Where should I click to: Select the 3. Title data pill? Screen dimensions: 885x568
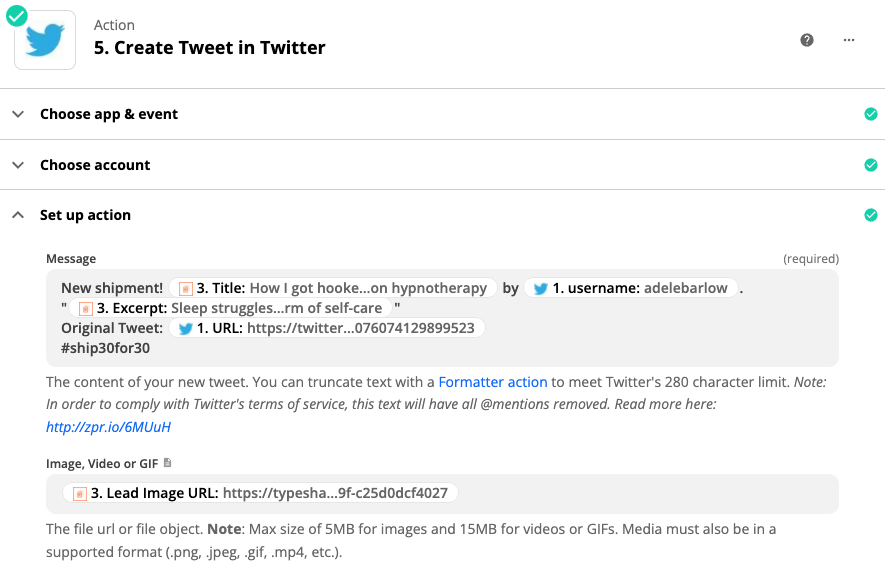click(332, 288)
